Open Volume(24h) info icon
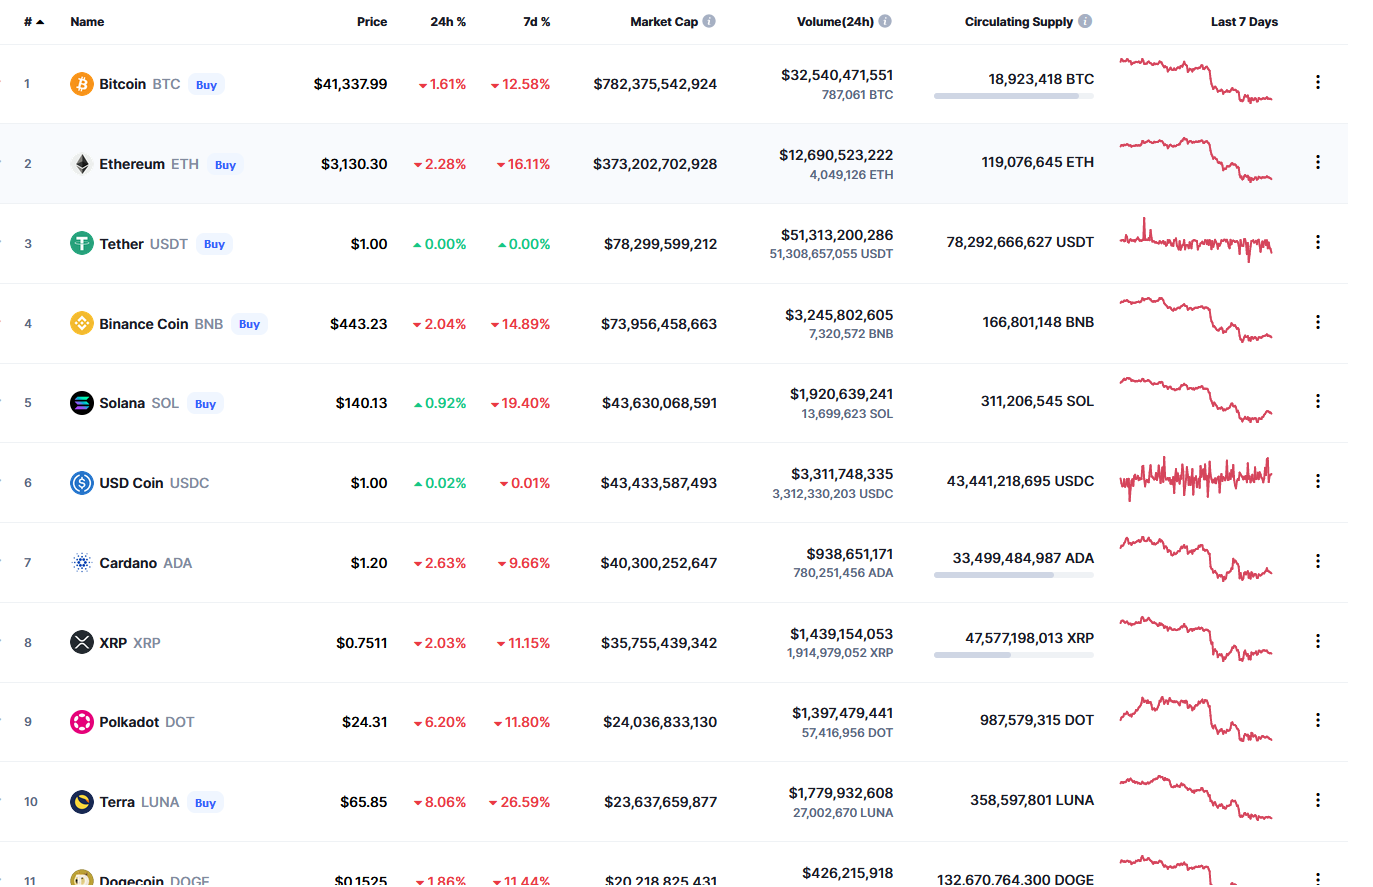Viewport: 1373px width, 887px height. point(885,21)
